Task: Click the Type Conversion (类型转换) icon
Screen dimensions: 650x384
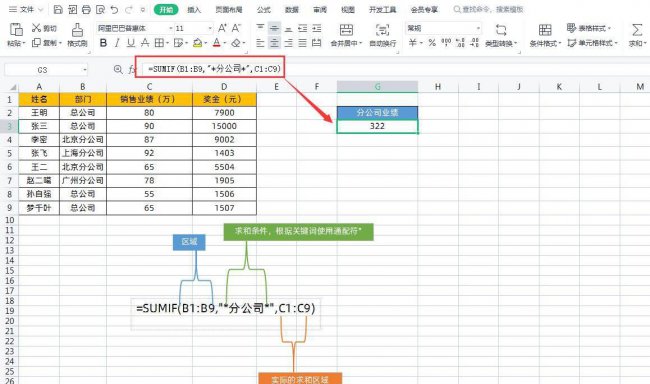Action: [x=501, y=30]
